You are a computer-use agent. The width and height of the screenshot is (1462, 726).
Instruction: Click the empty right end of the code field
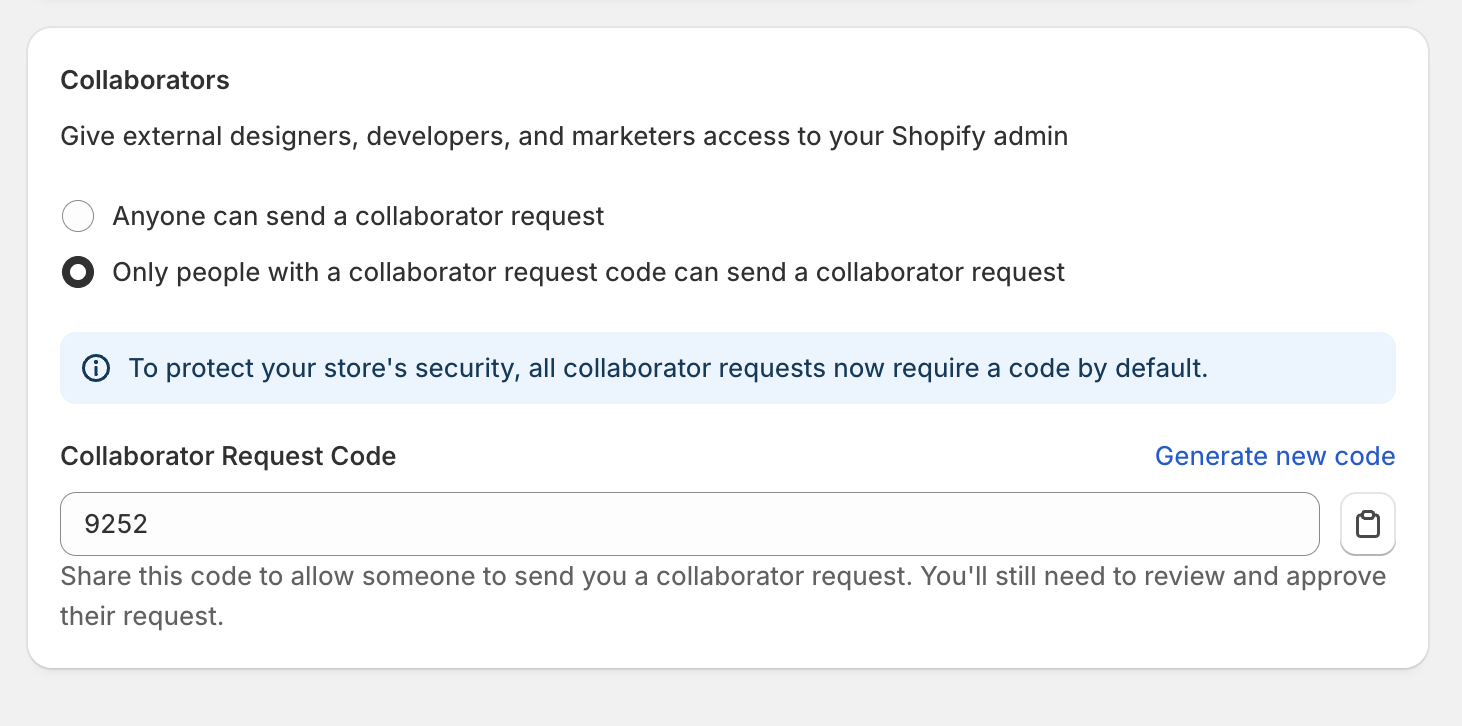point(1200,524)
